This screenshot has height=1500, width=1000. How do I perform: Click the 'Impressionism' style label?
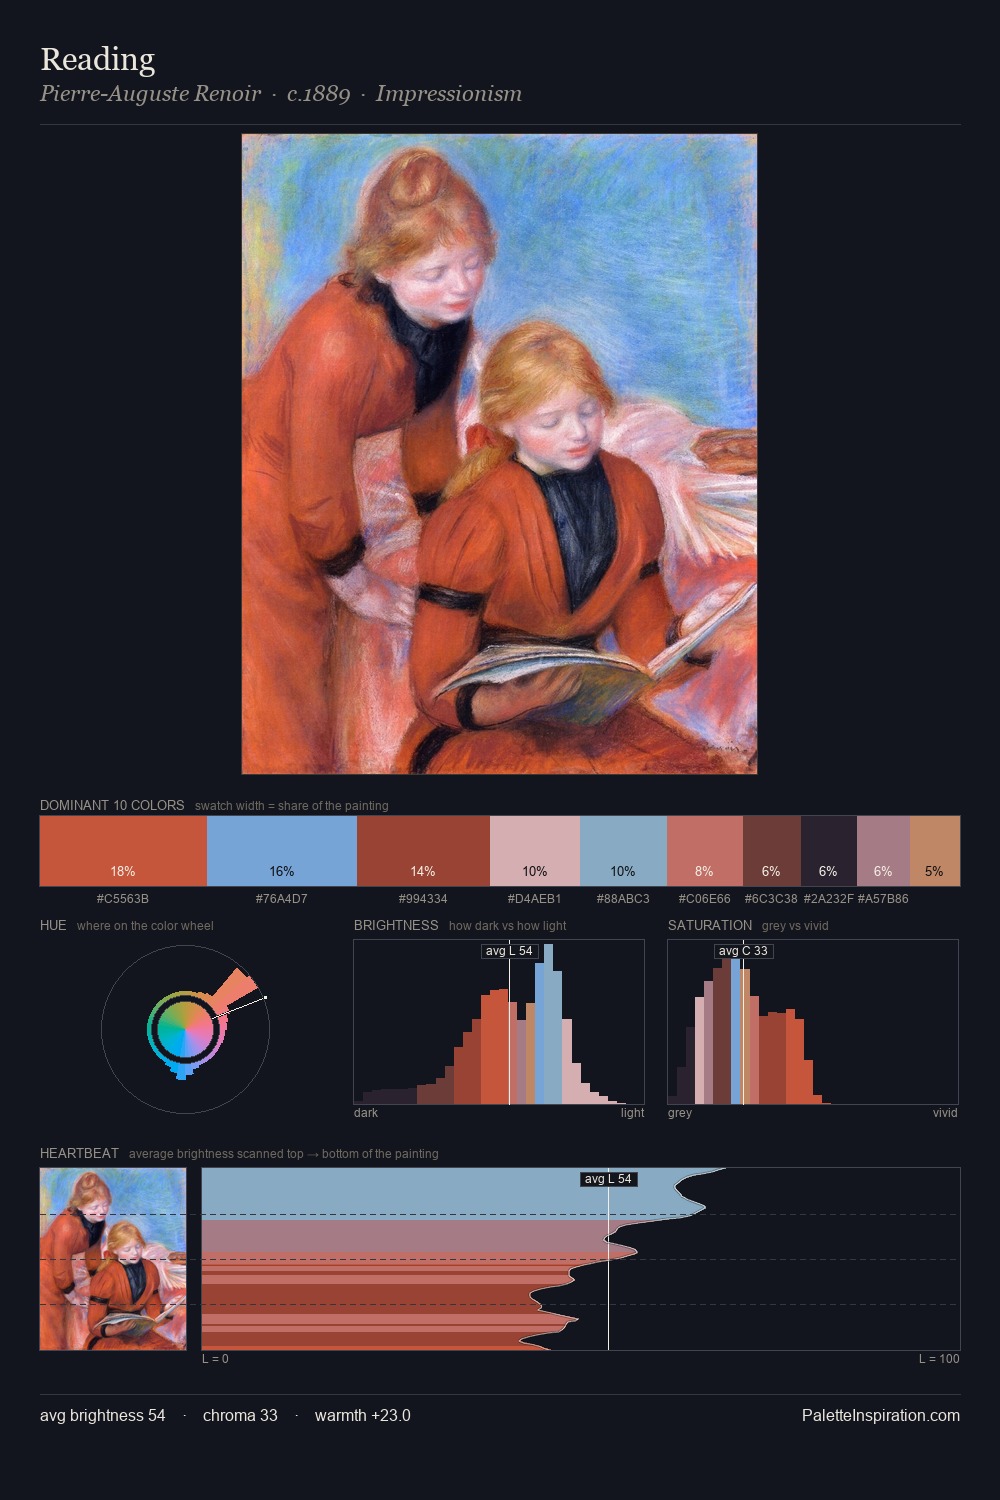(449, 94)
